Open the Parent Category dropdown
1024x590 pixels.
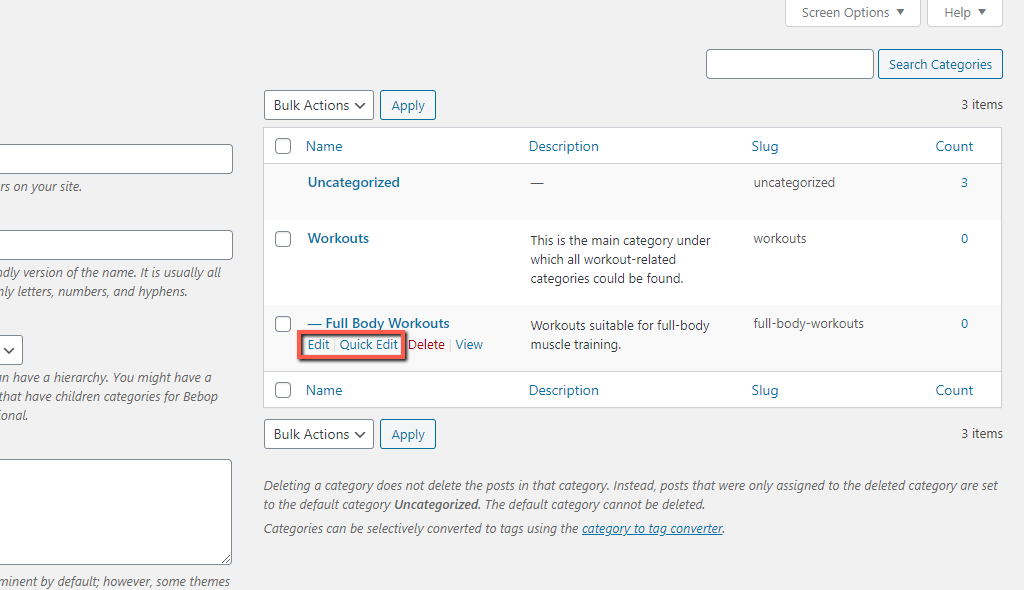(11, 350)
